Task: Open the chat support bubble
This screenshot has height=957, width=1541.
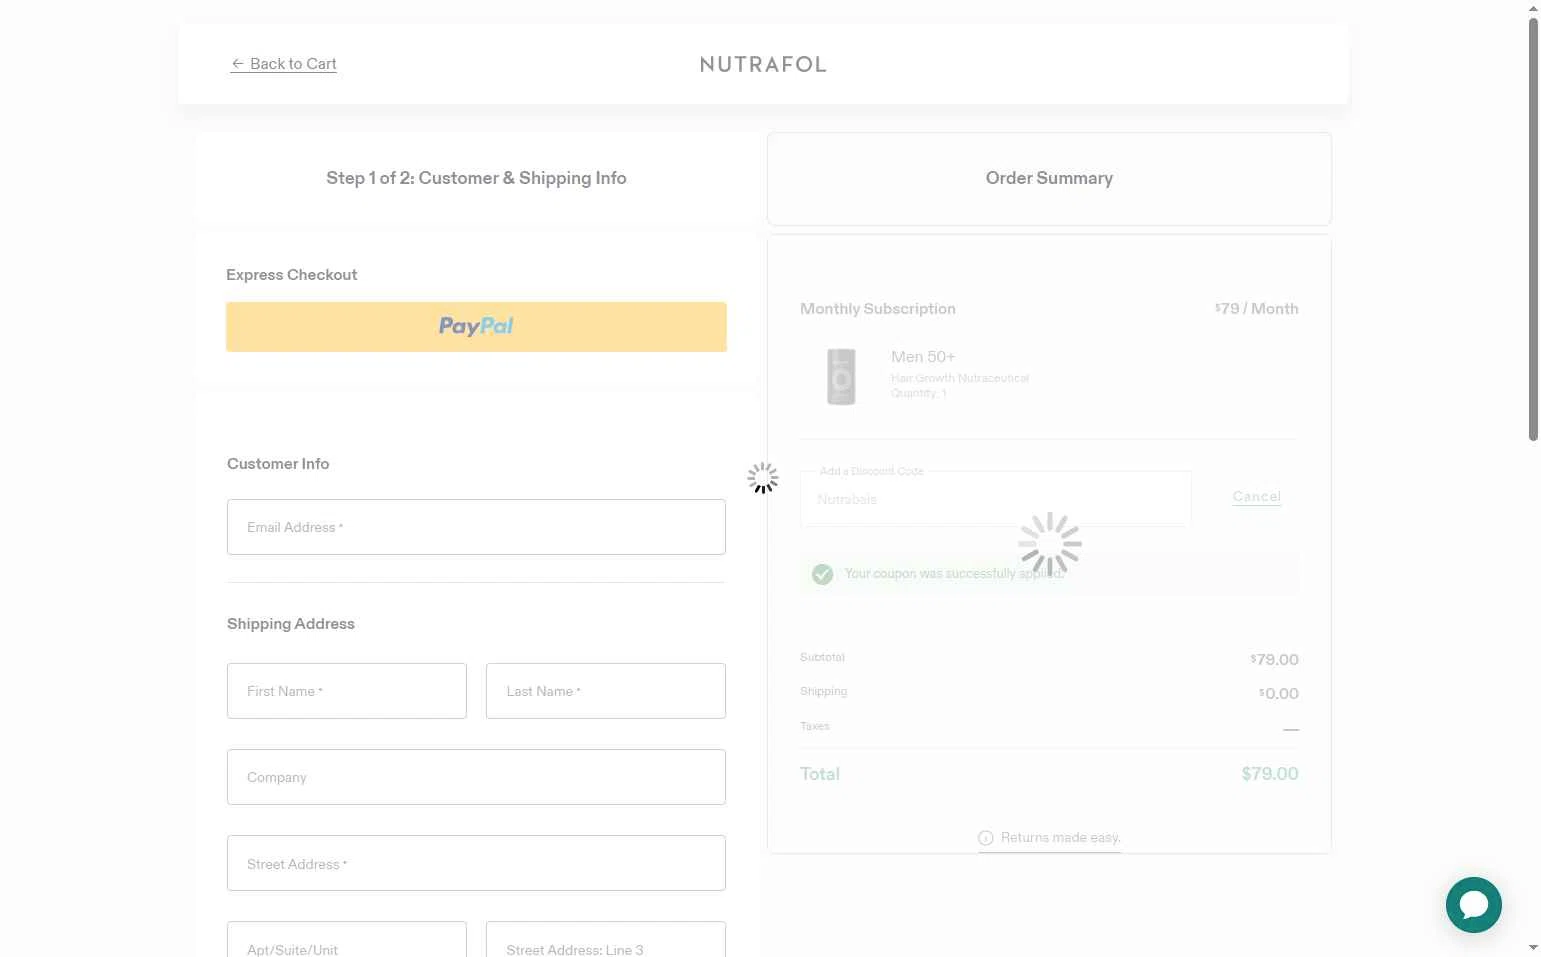Action: (x=1473, y=905)
